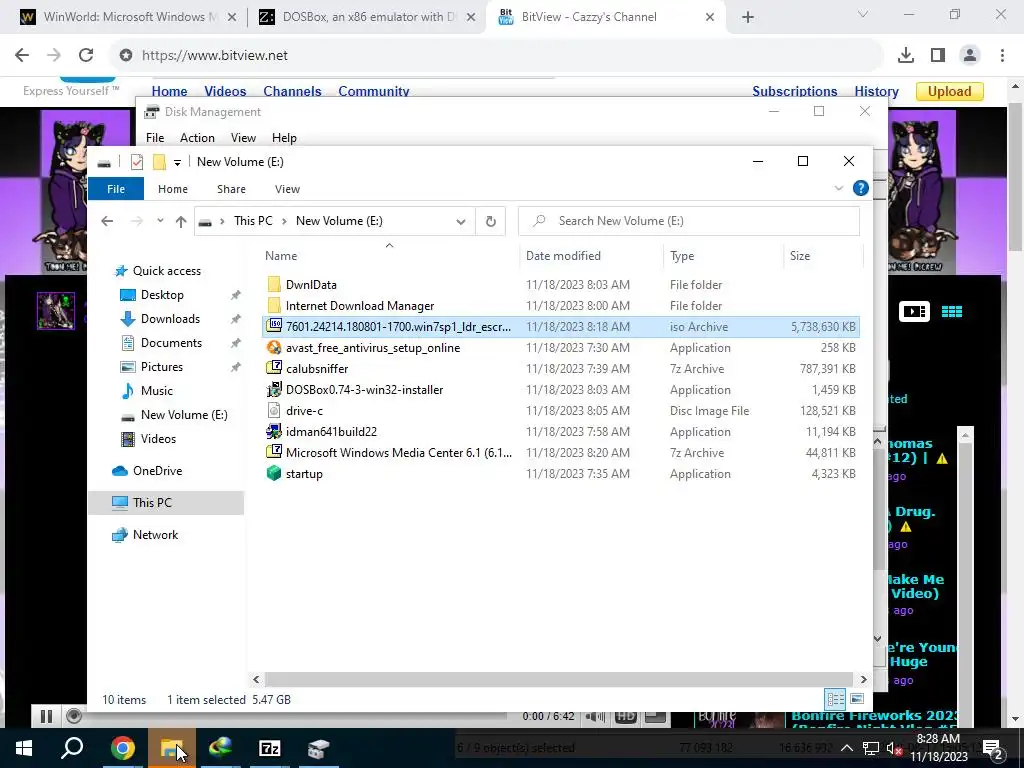1024x768 pixels.
Task: Open the View ribbon tab
Action: tap(287, 189)
